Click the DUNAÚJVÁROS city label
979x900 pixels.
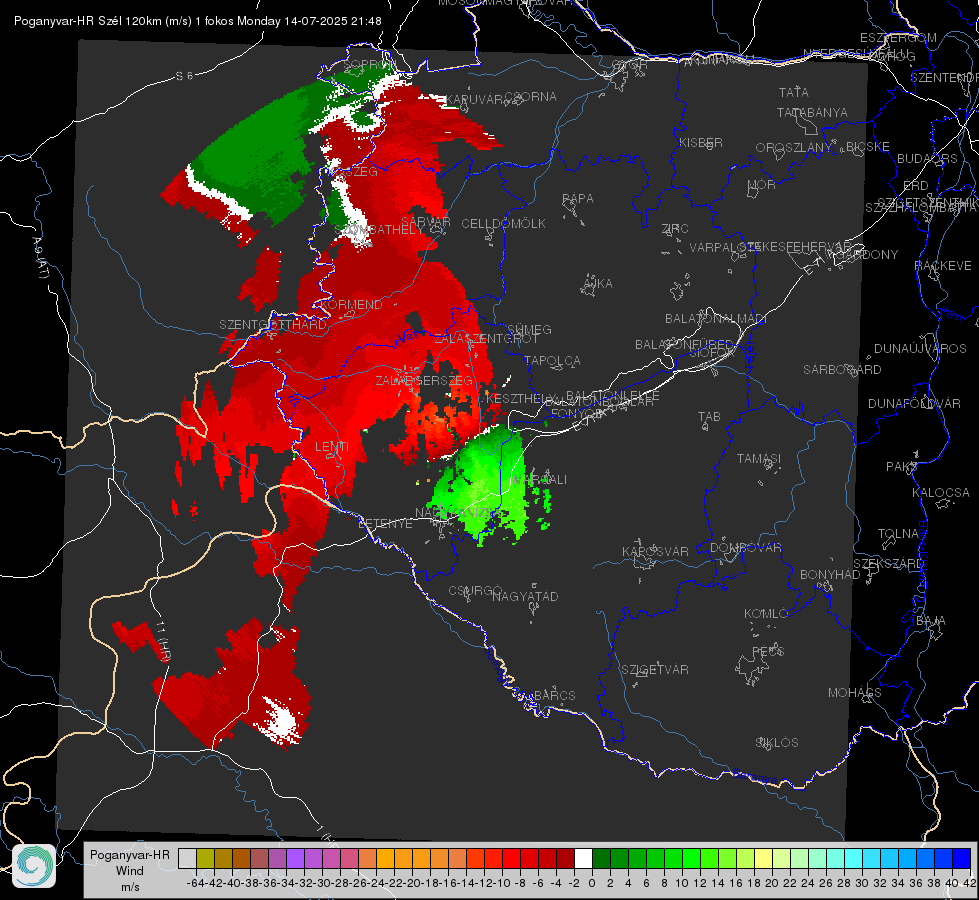920,349
